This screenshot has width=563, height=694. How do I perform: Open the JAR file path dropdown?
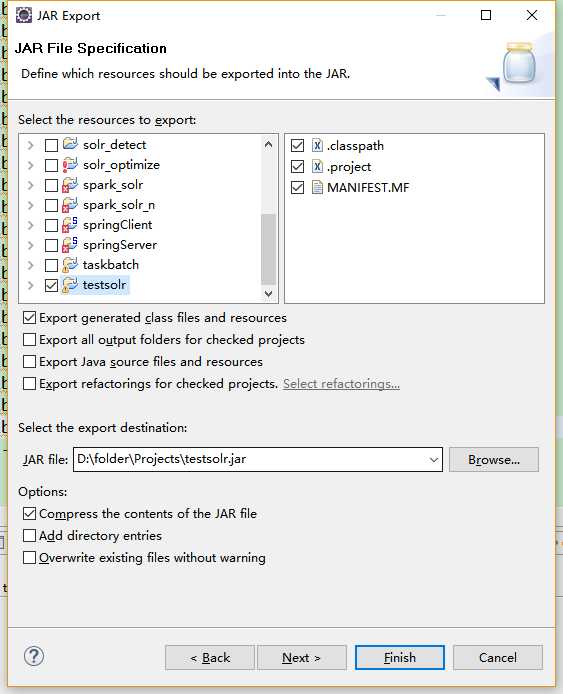click(x=434, y=459)
